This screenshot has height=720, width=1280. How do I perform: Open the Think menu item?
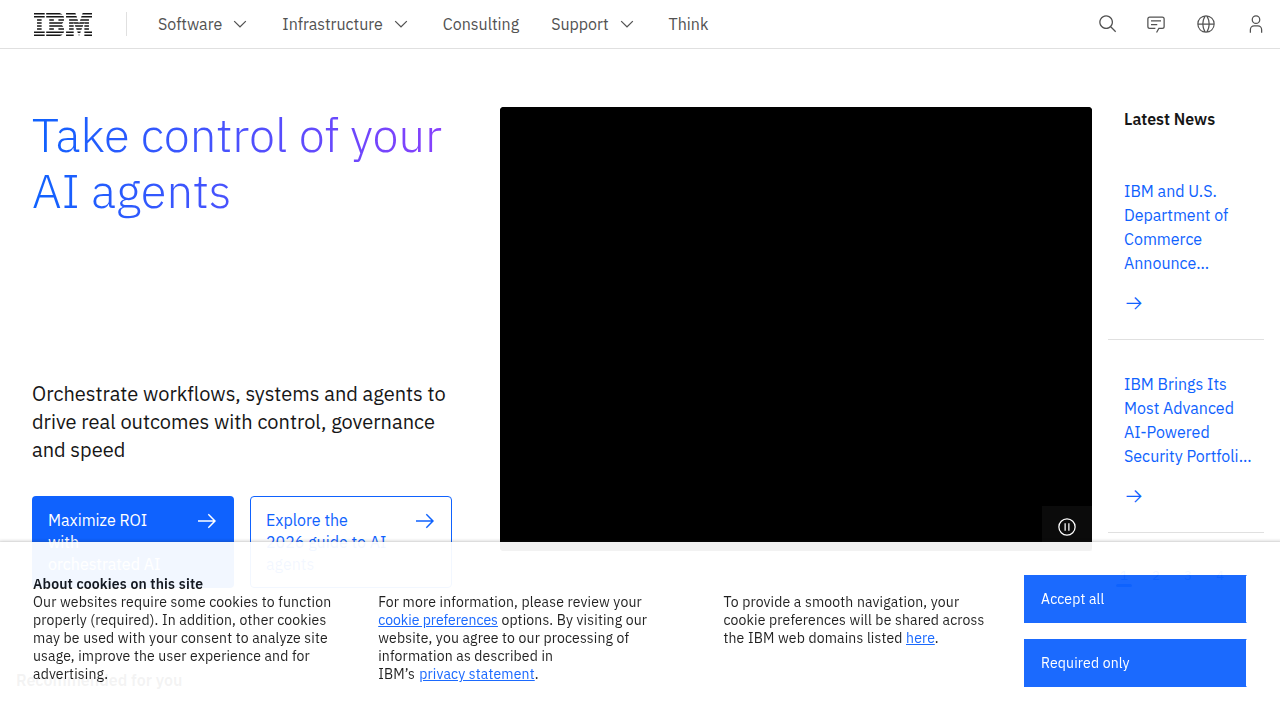click(x=688, y=24)
